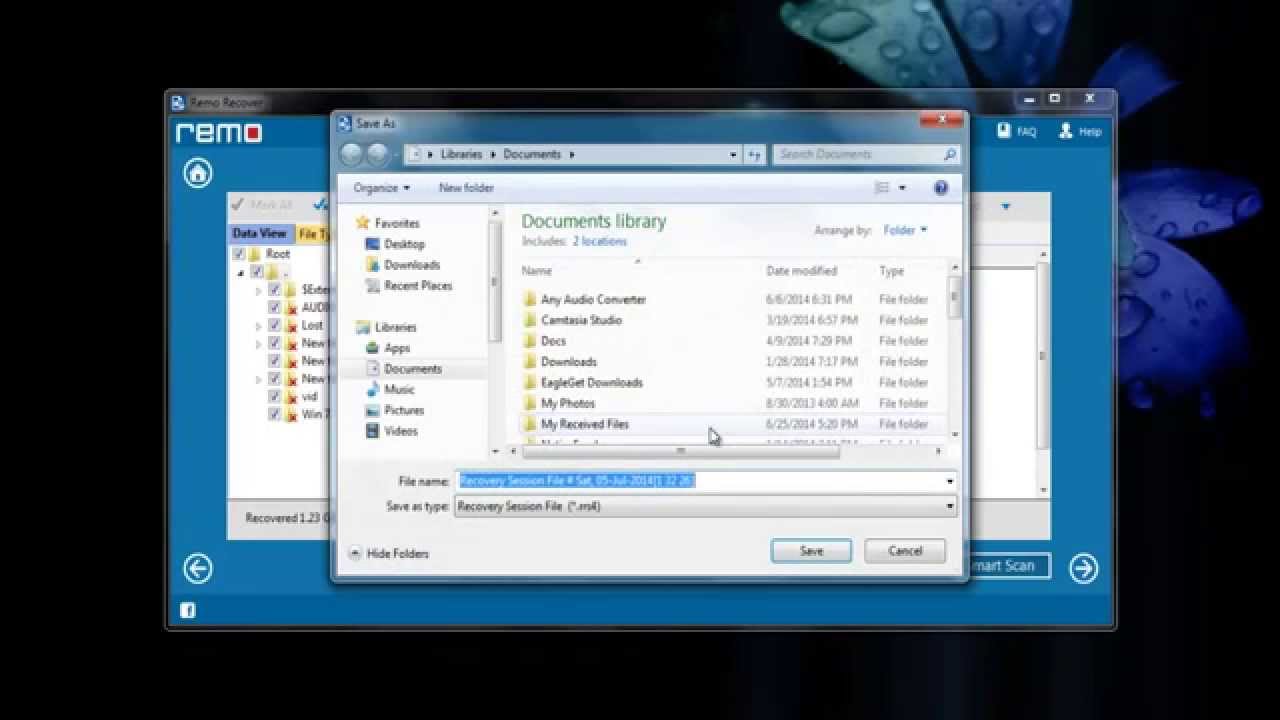The height and width of the screenshot is (720, 1280).
Task: Sort by Name column header
Action: tap(537, 271)
